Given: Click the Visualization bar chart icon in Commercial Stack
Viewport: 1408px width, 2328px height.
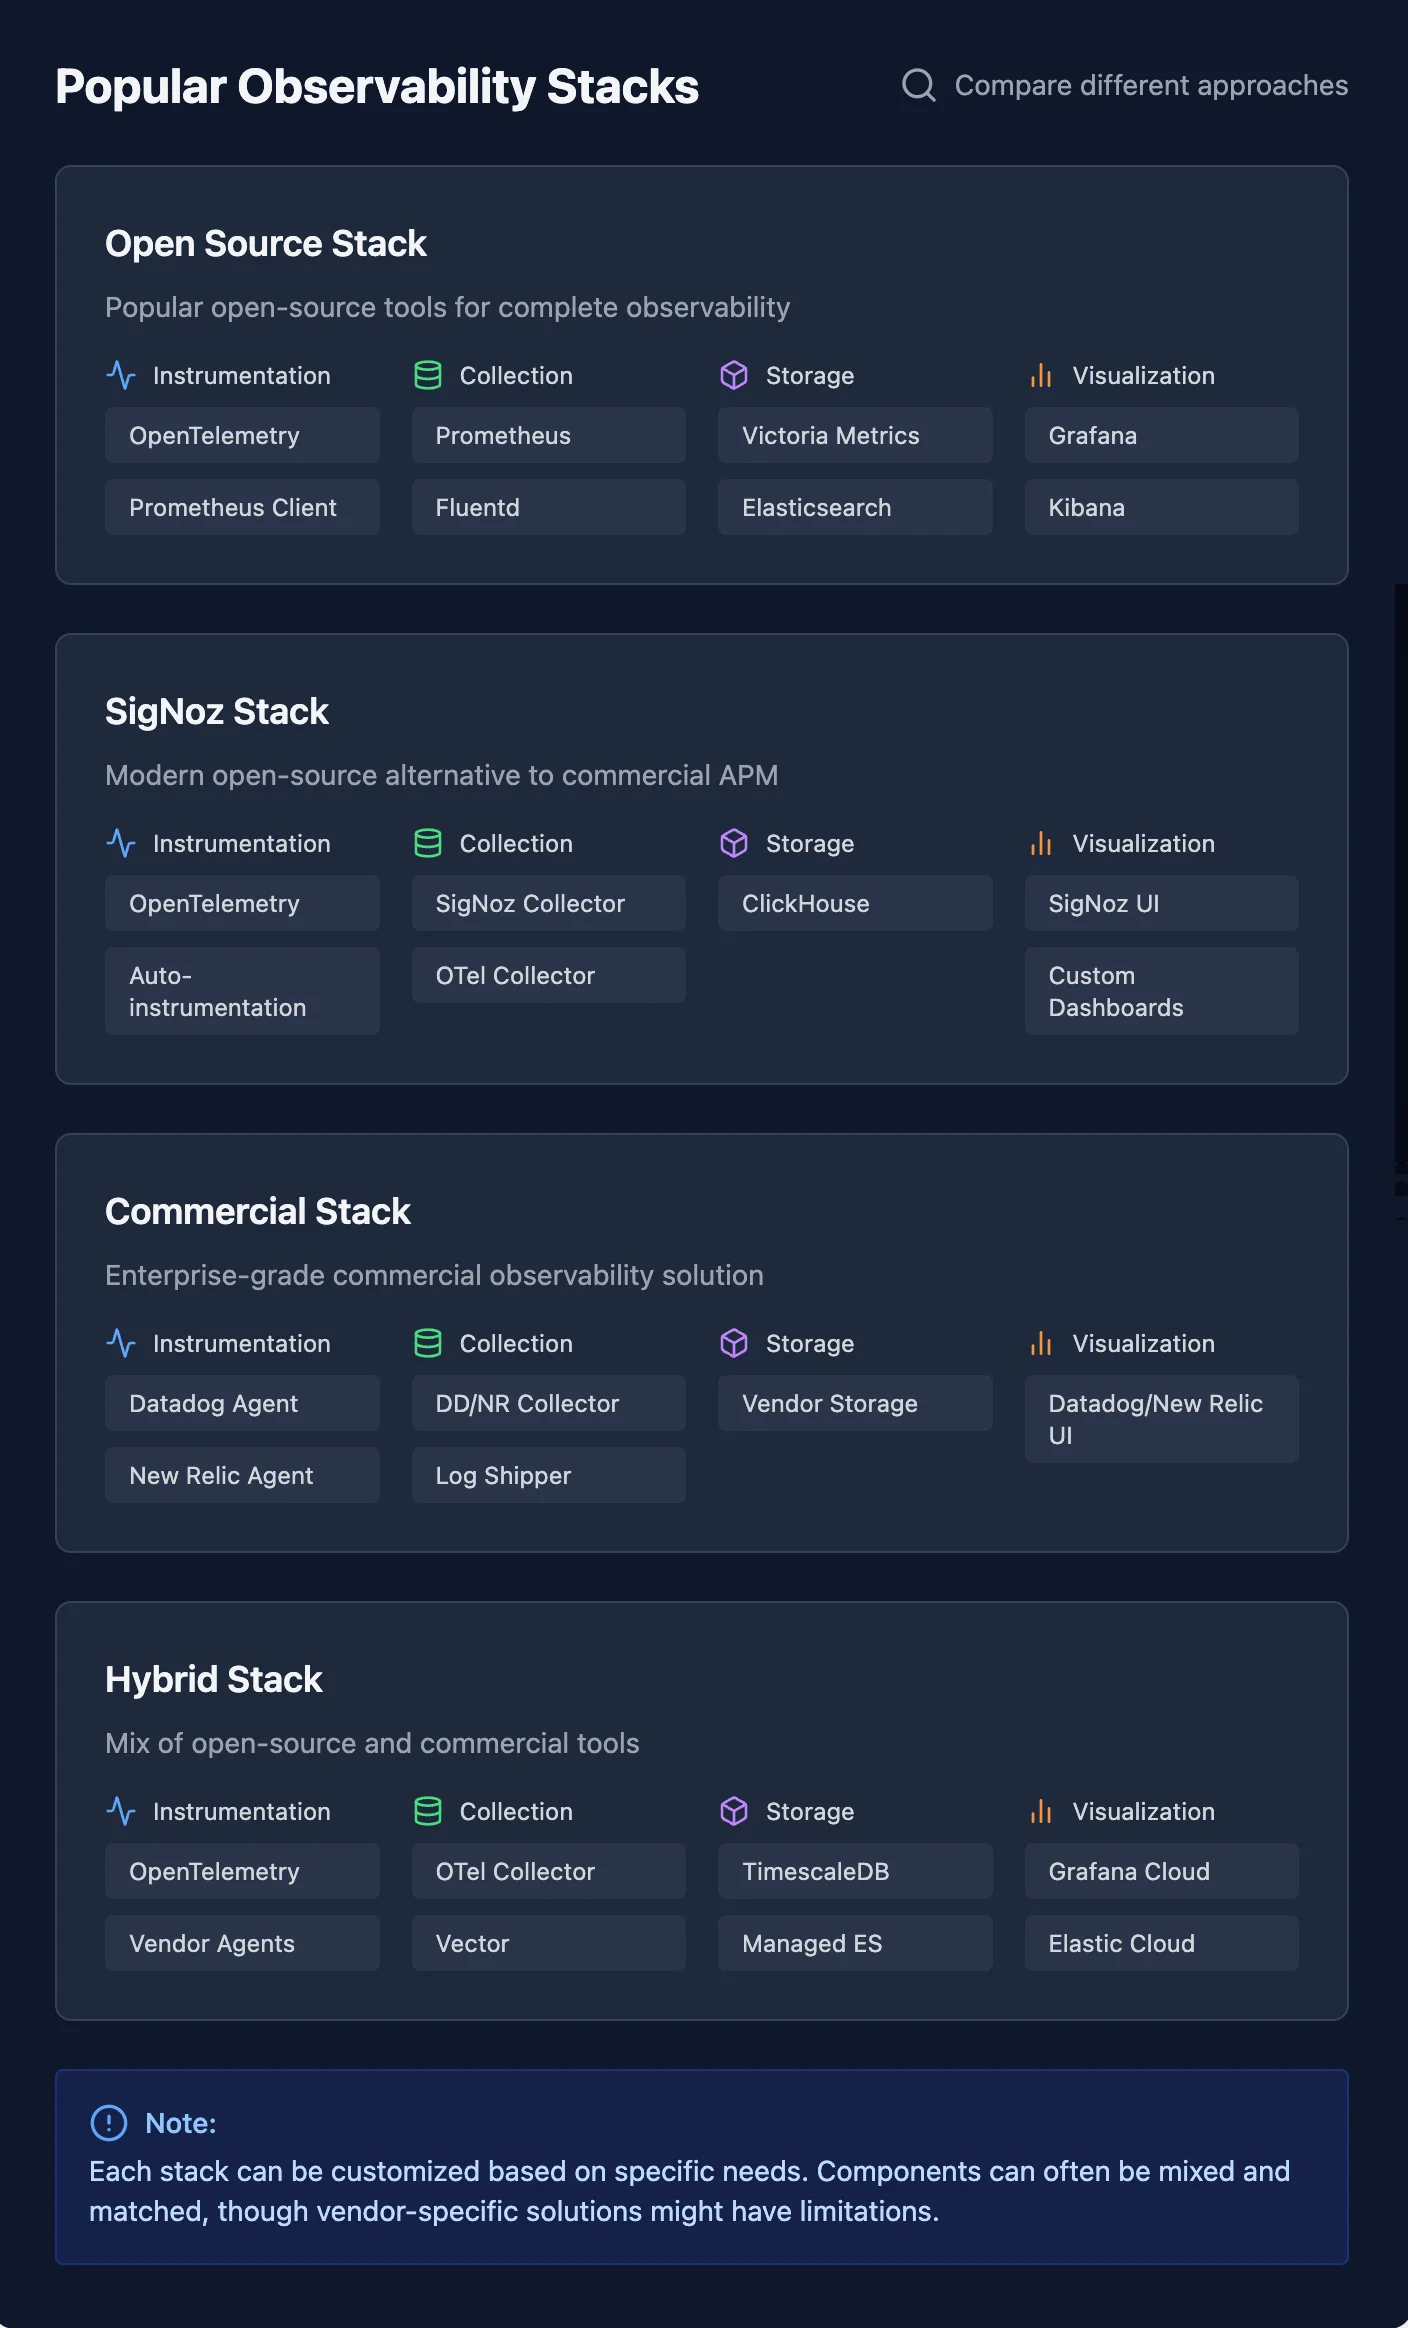Looking at the screenshot, I should click(x=1041, y=1343).
